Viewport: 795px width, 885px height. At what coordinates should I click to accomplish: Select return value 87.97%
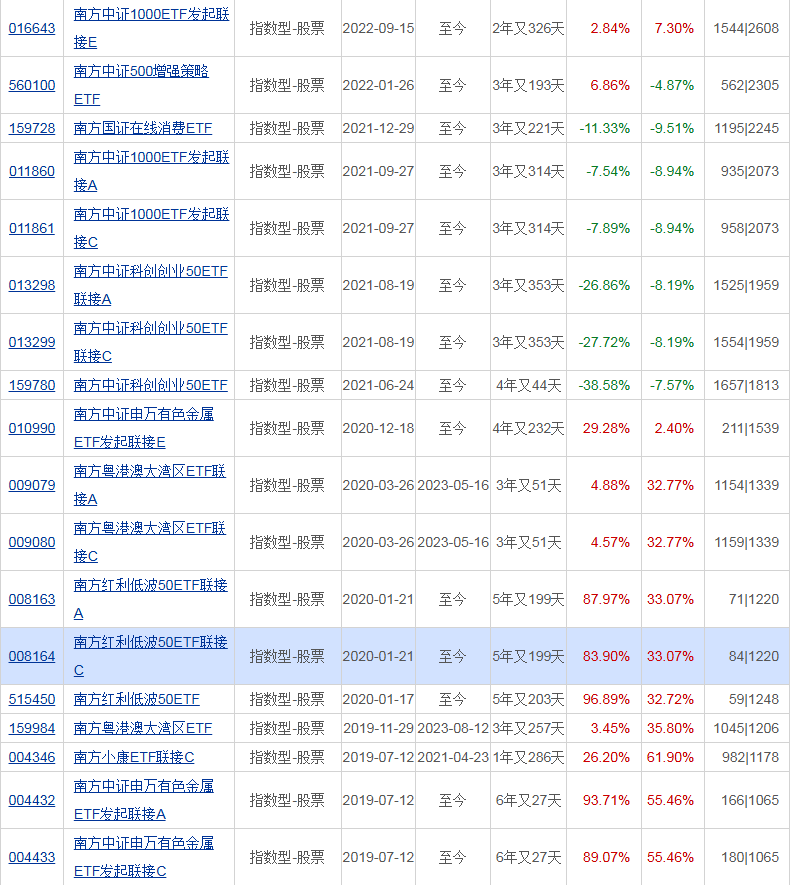pyautogui.click(x=606, y=599)
